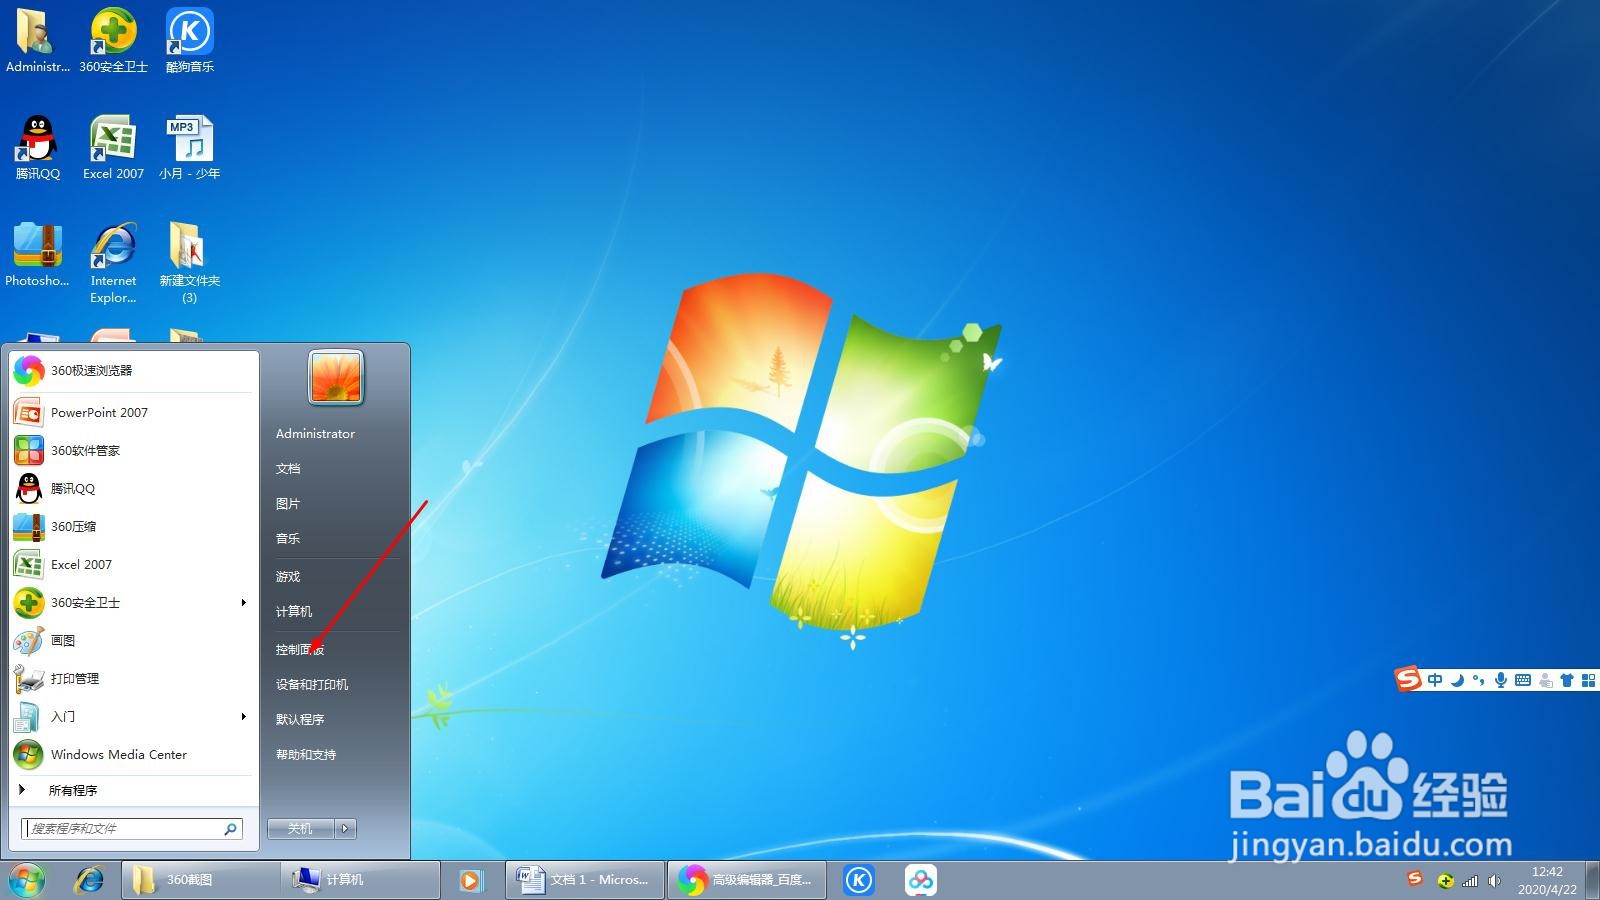Open 图片 from Start menu
The image size is (1600, 900).
click(x=288, y=503)
